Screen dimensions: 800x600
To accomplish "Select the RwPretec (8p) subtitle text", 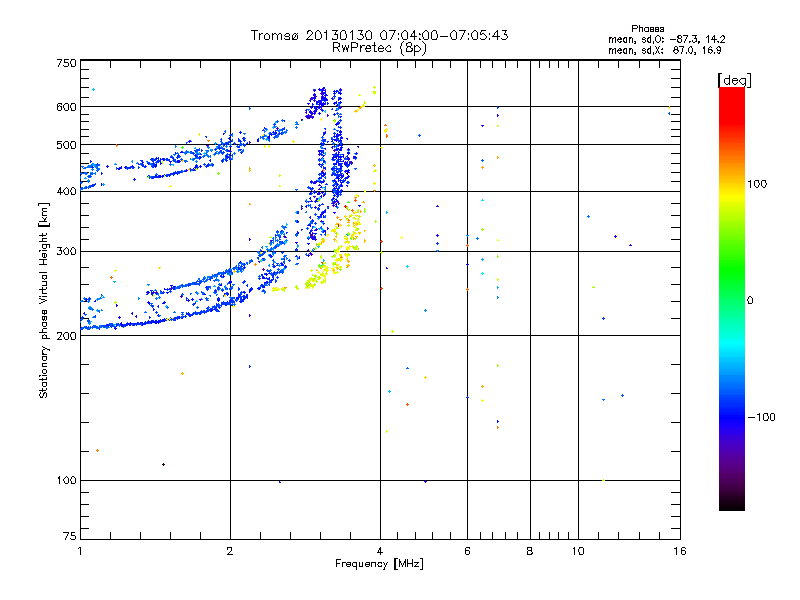I will (x=379, y=48).
